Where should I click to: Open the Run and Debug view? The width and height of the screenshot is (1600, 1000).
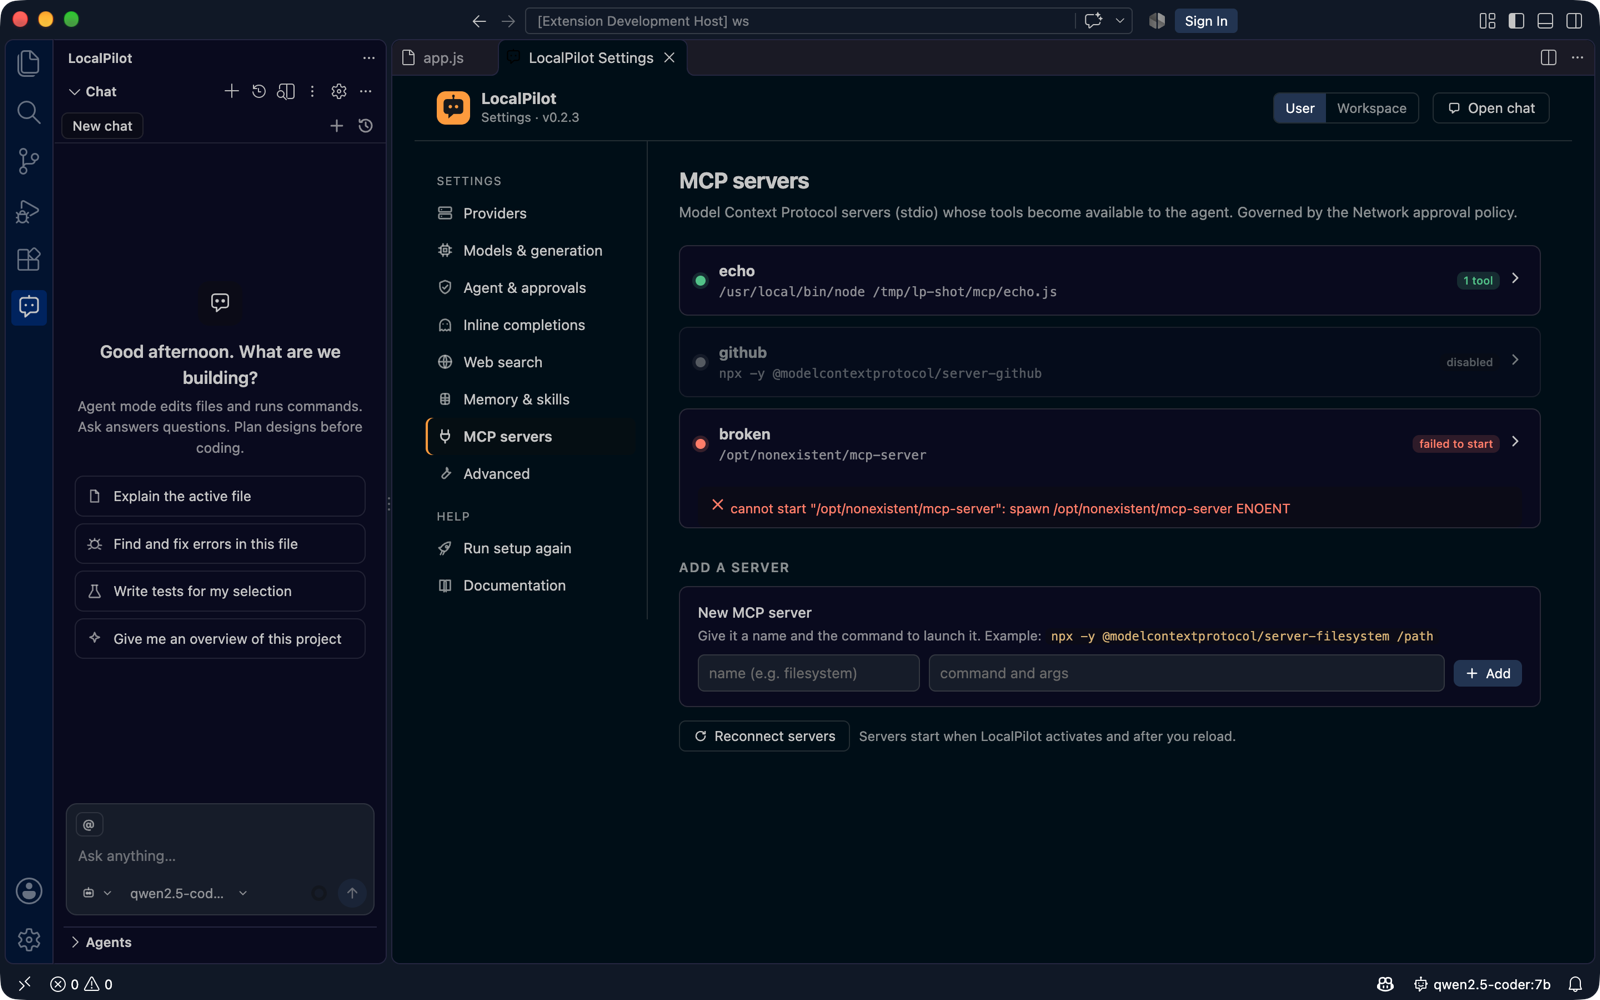(29, 210)
